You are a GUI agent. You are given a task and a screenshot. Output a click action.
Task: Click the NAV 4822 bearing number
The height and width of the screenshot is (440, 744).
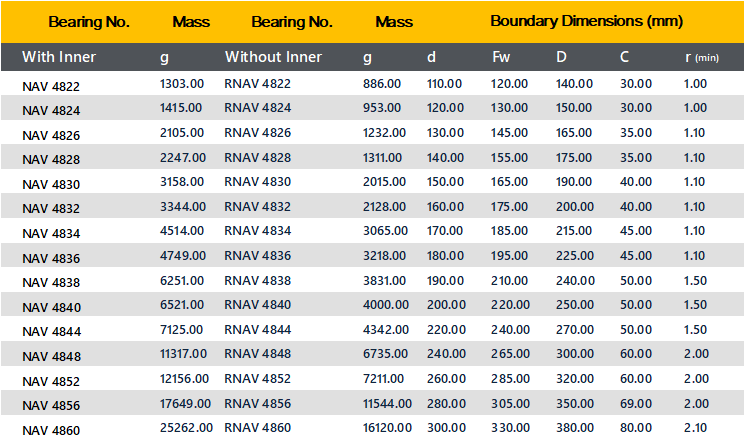click(51, 86)
